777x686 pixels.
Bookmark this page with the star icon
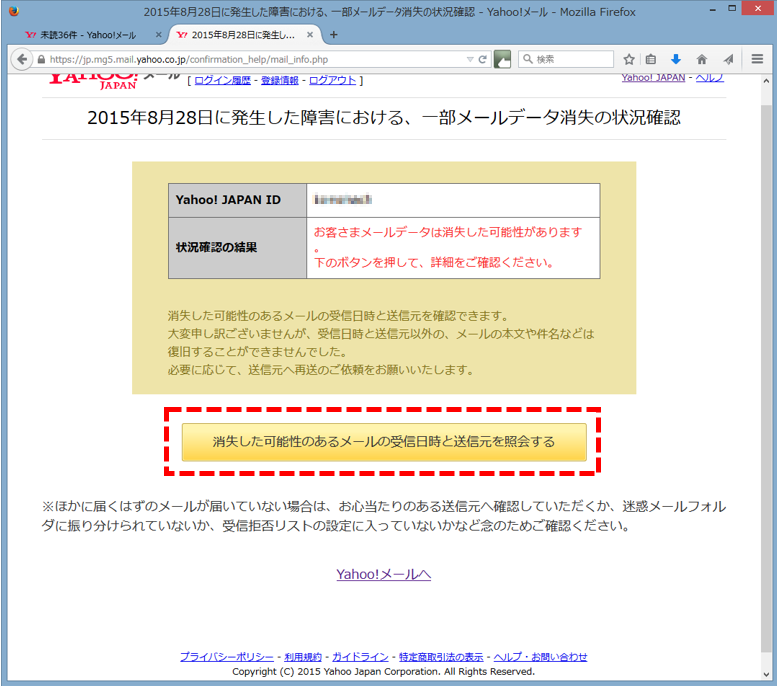tap(629, 59)
